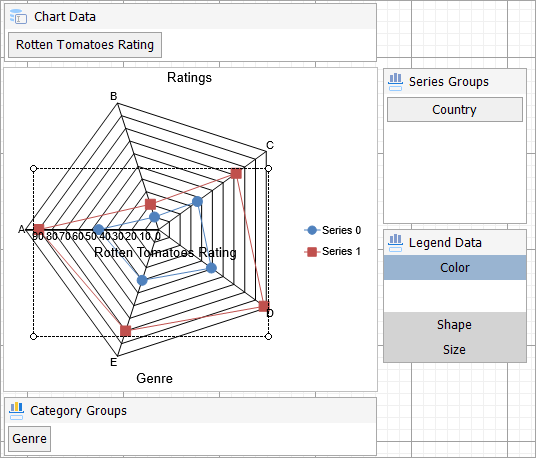Select the Country series group field
Image resolution: width=536 pixels, height=458 pixels.
coord(455,110)
